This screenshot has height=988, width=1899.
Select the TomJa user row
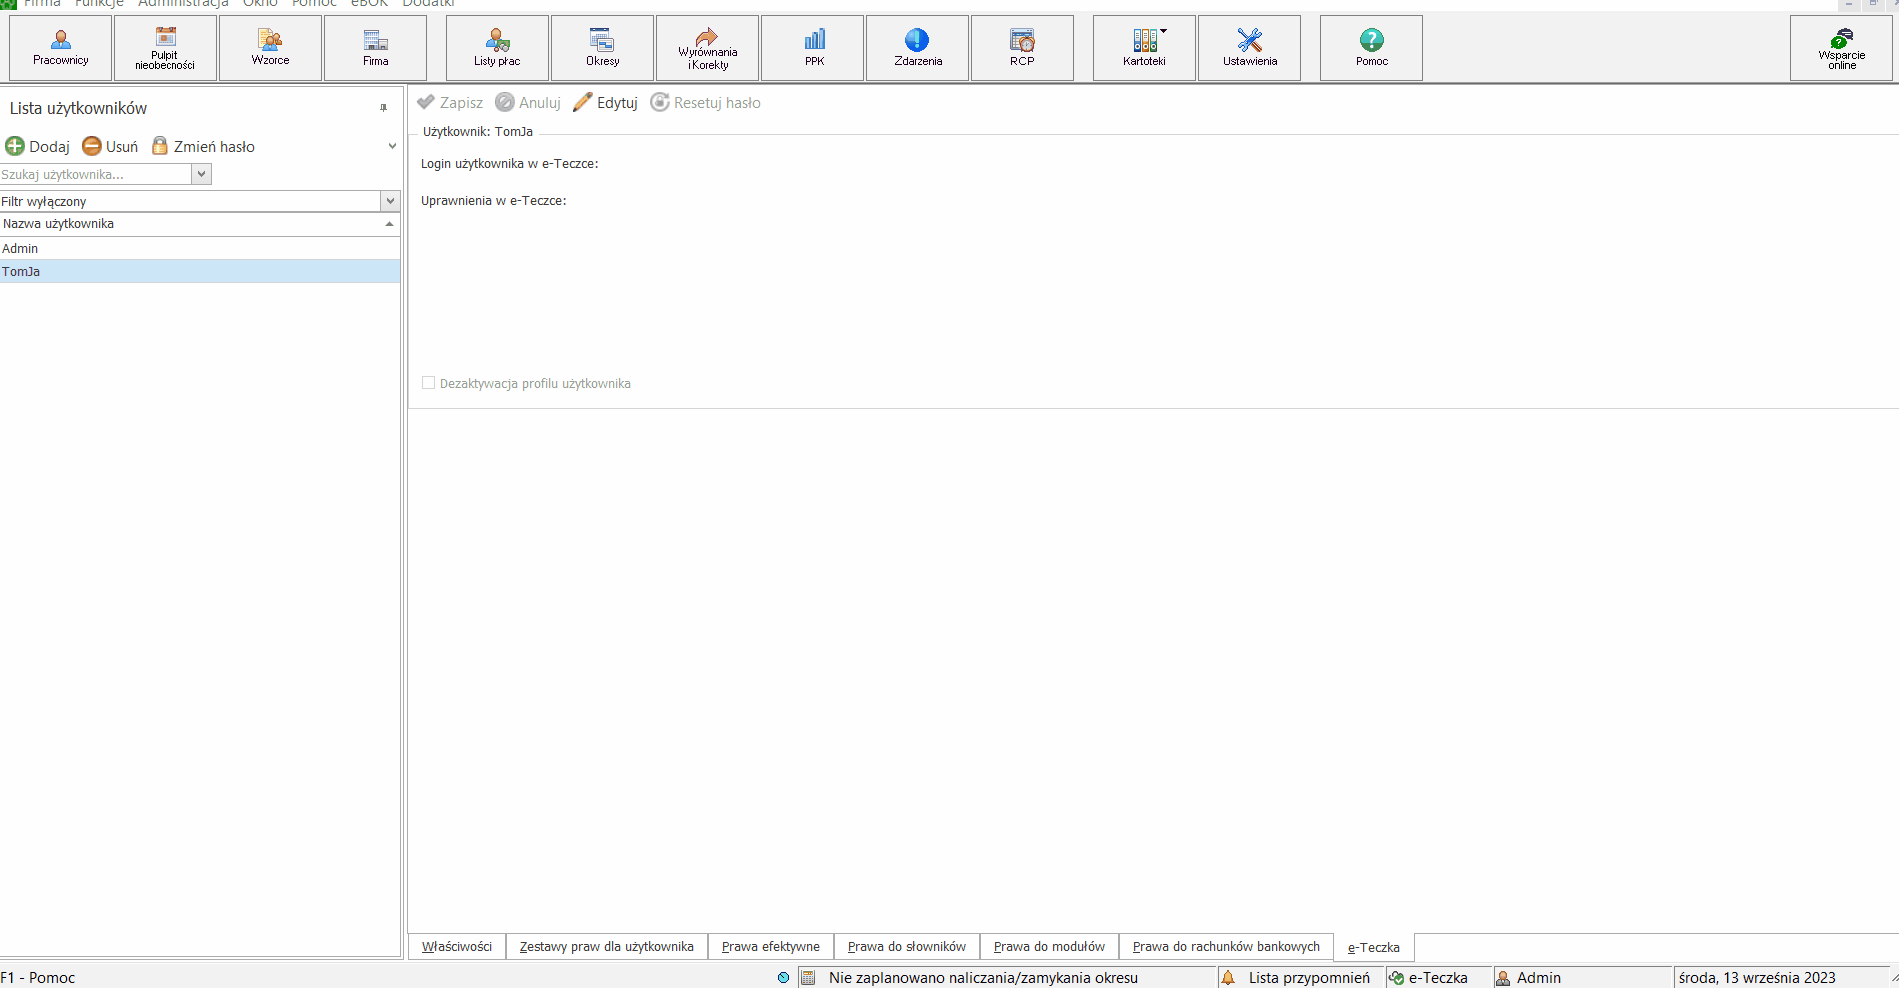click(x=200, y=271)
